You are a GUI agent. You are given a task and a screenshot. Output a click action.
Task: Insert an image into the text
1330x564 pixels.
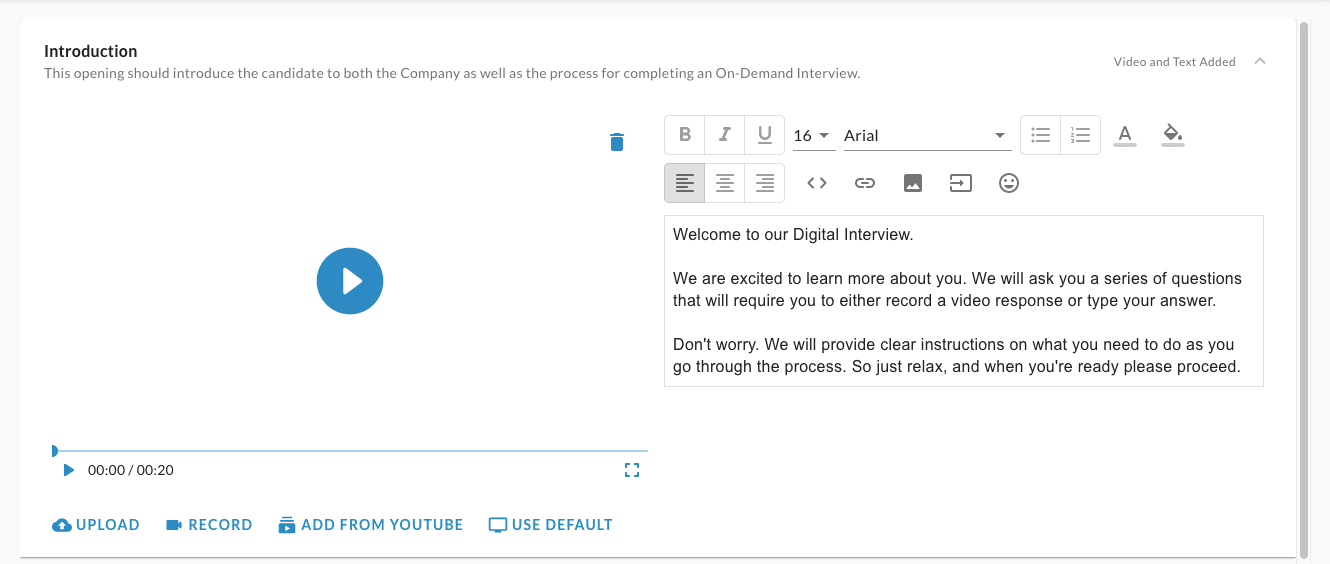point(913,183)
